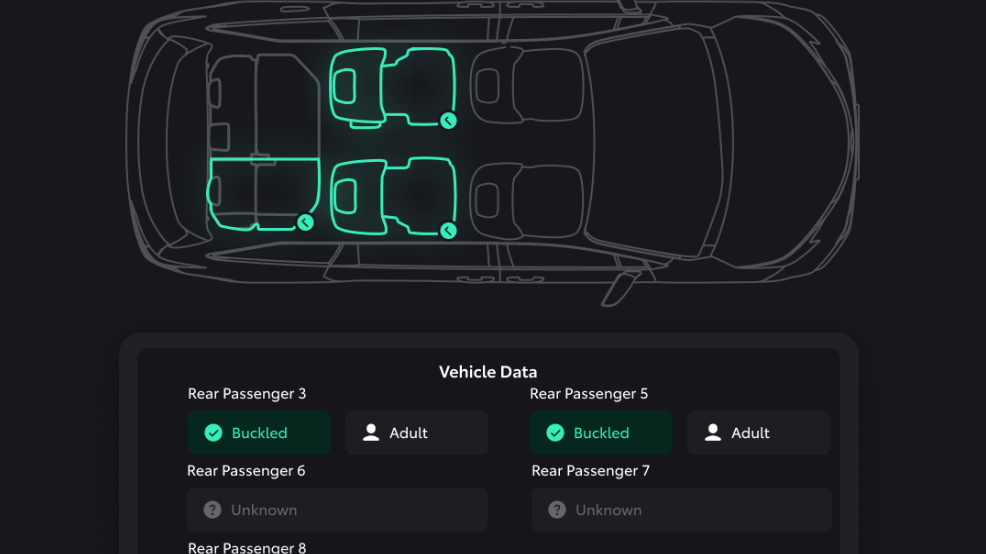Screen dimensions: 986x554
Task: Select the highlighted third-row seat outline
Action: pyautogui.click(x=262, y=193)
